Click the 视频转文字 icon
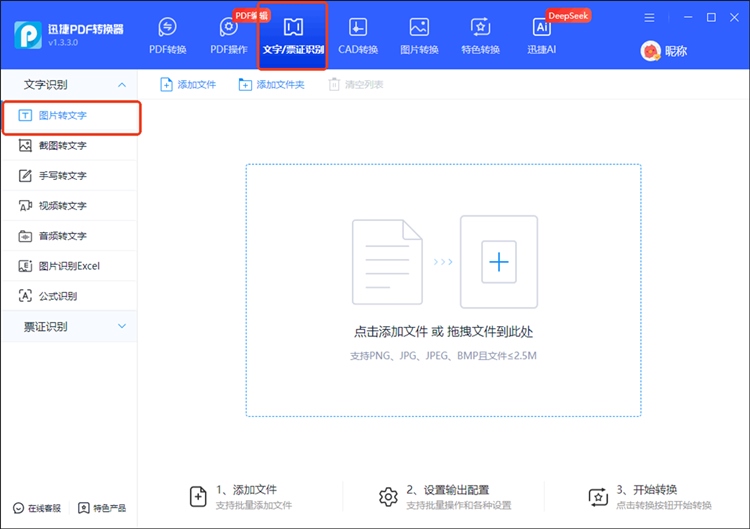 pyautogui.click(x=25, y=206)
